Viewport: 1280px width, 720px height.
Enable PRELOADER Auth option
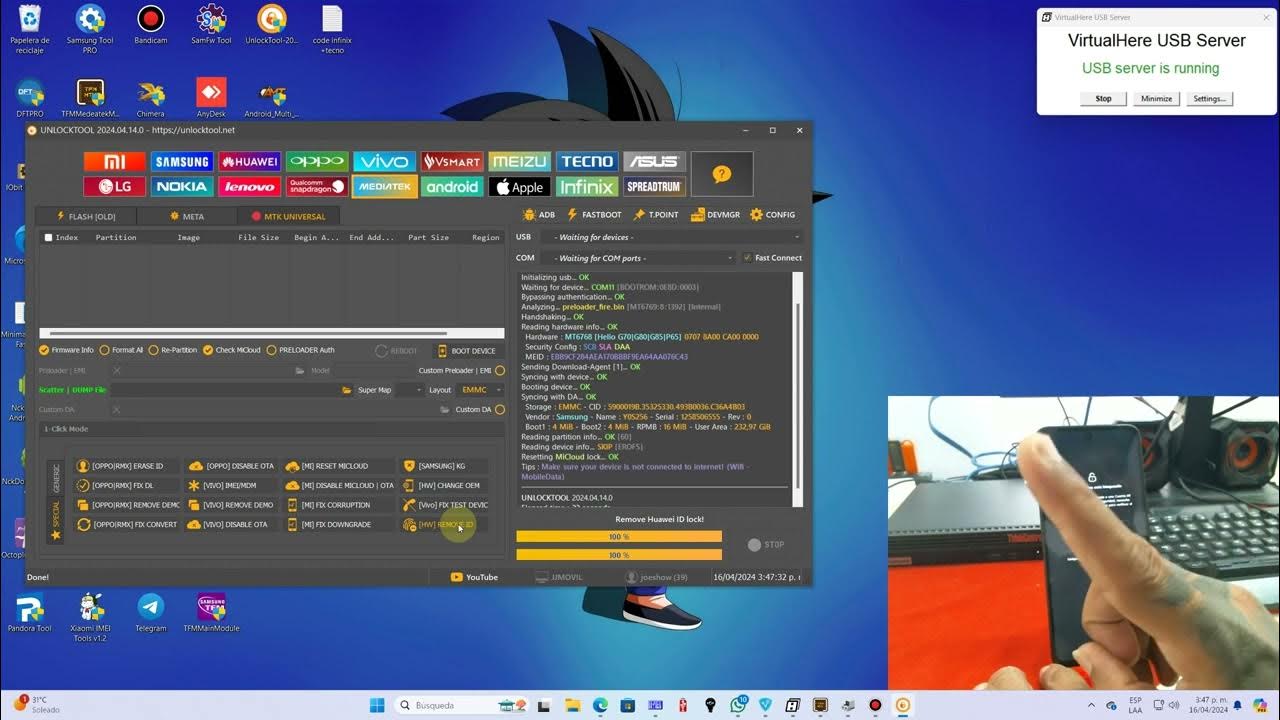coord(300,350)
